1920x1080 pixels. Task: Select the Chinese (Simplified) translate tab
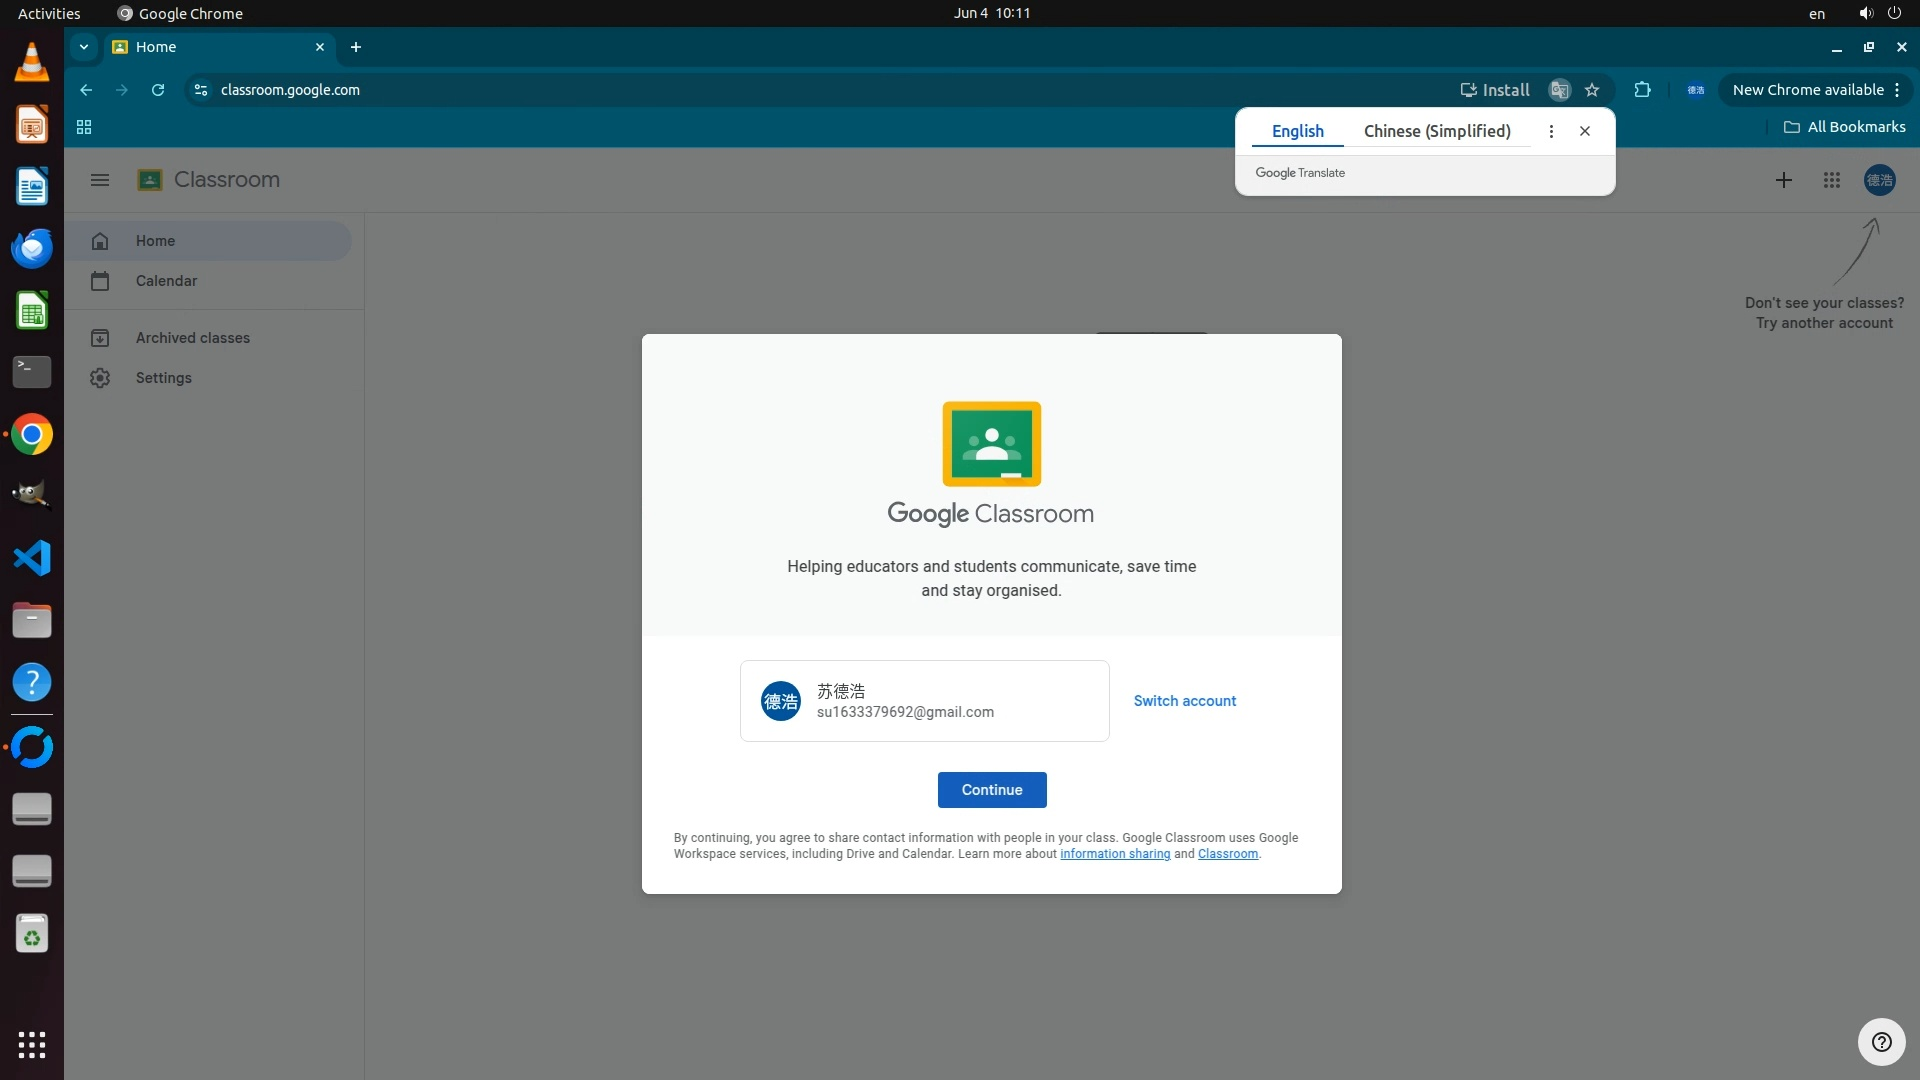(x=1436, y=131)
